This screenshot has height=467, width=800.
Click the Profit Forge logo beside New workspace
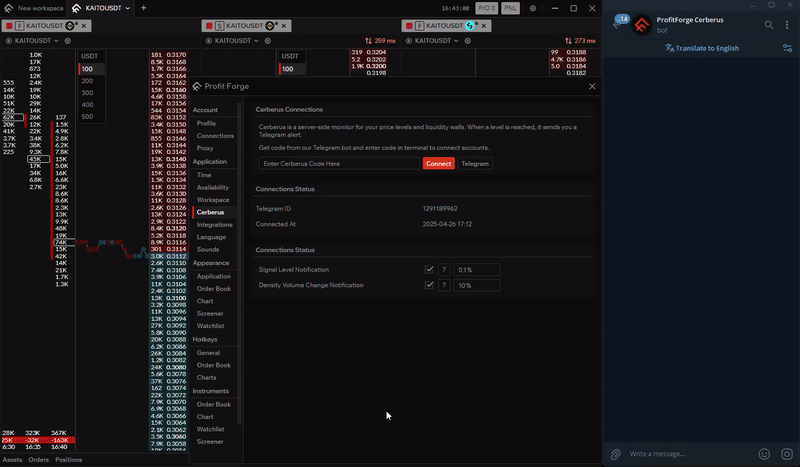pyautogui.click(x=8, y=8)
